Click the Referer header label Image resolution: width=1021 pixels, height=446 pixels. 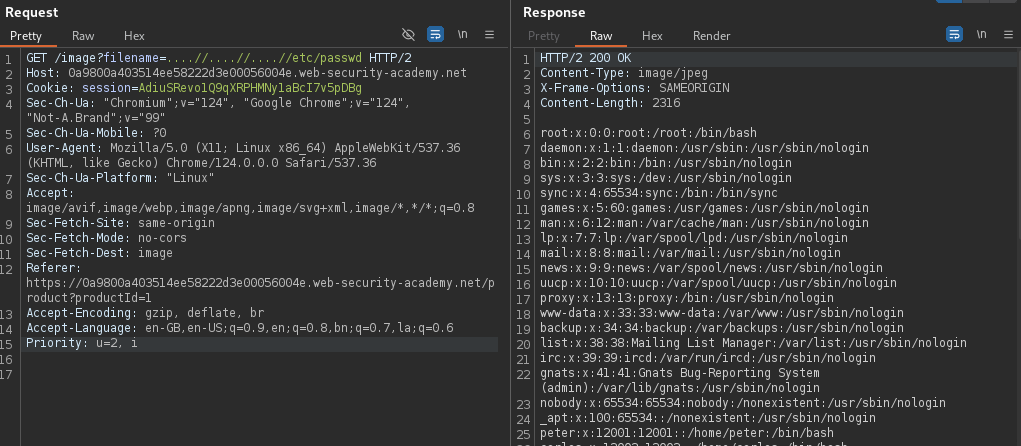tap(53, 268)
